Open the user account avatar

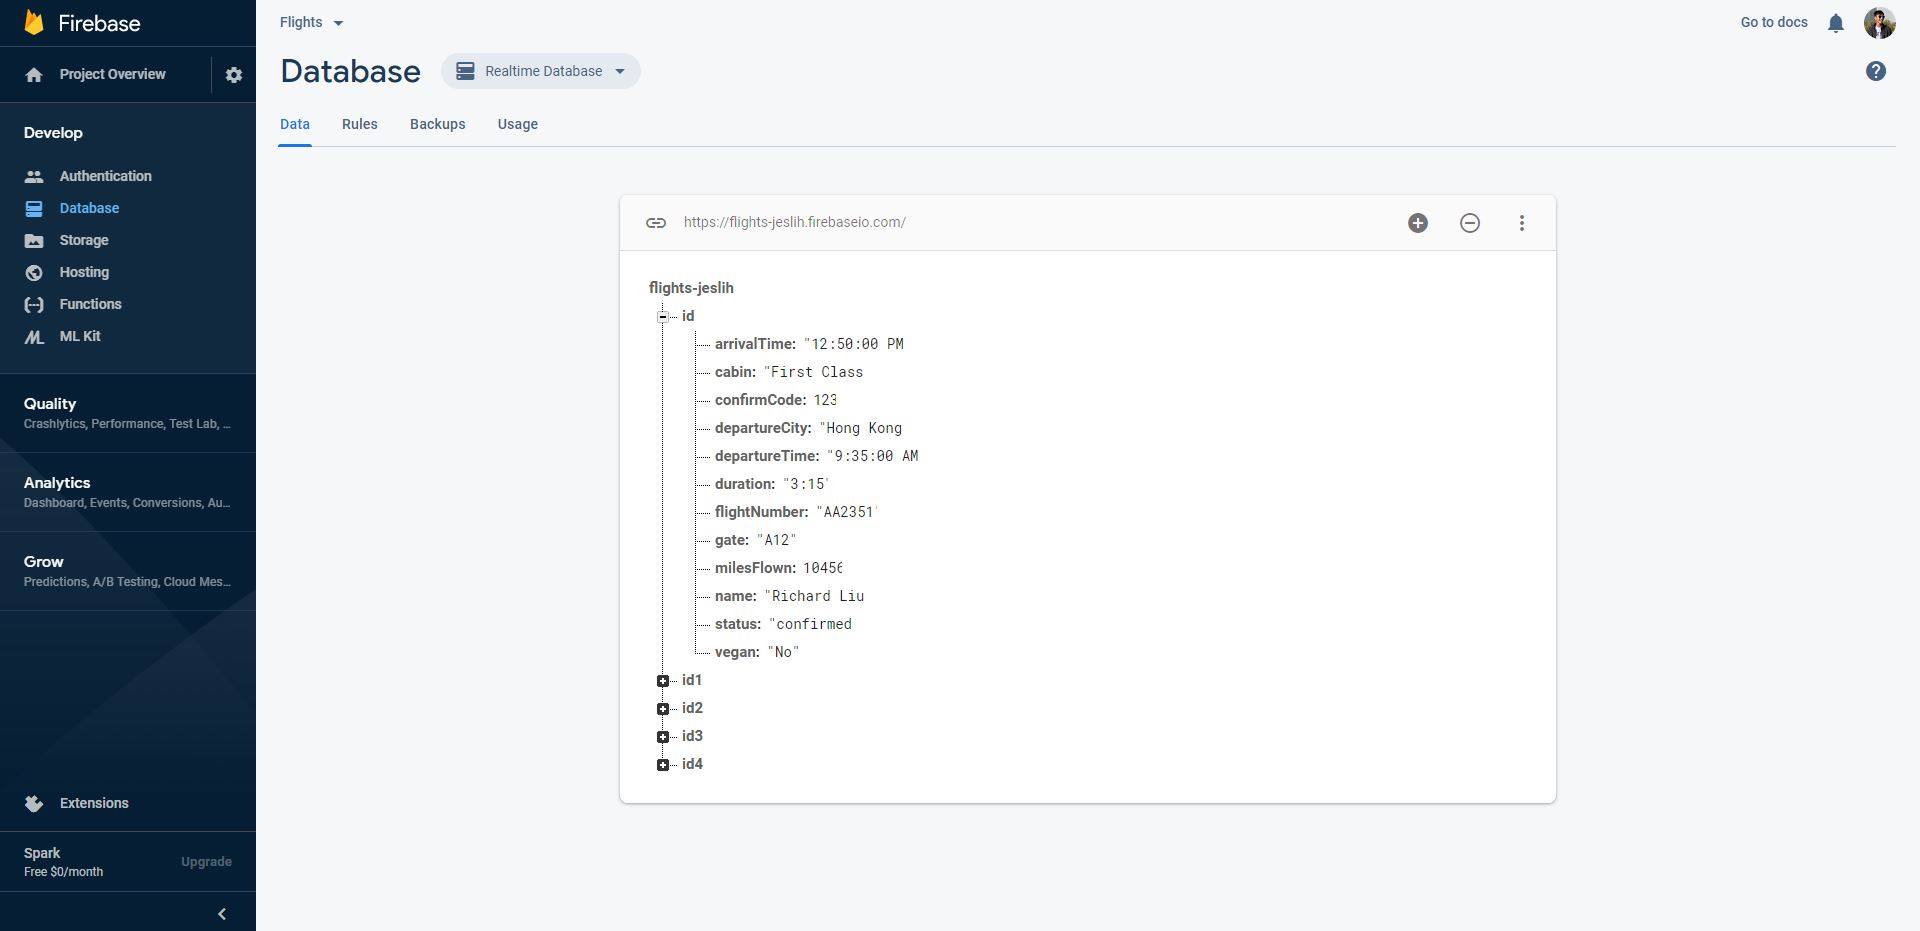tap(1880, 23)
